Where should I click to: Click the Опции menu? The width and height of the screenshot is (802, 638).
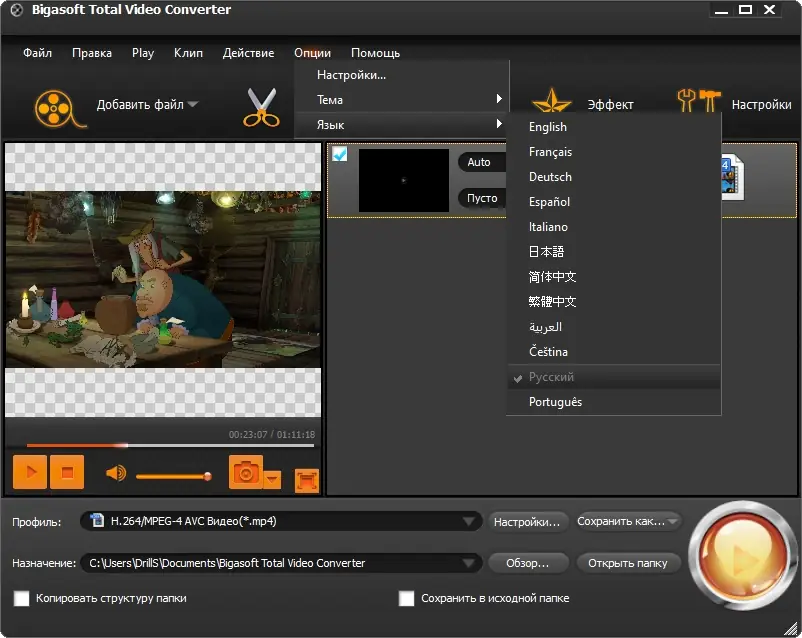[313, 53]
